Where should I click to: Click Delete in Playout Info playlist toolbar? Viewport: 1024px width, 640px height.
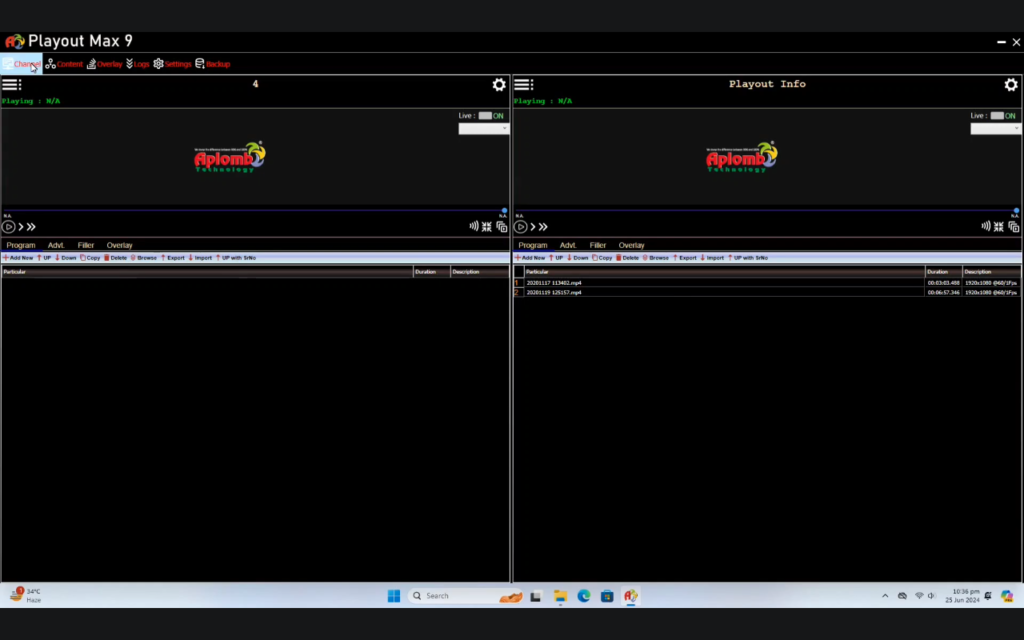627,258
